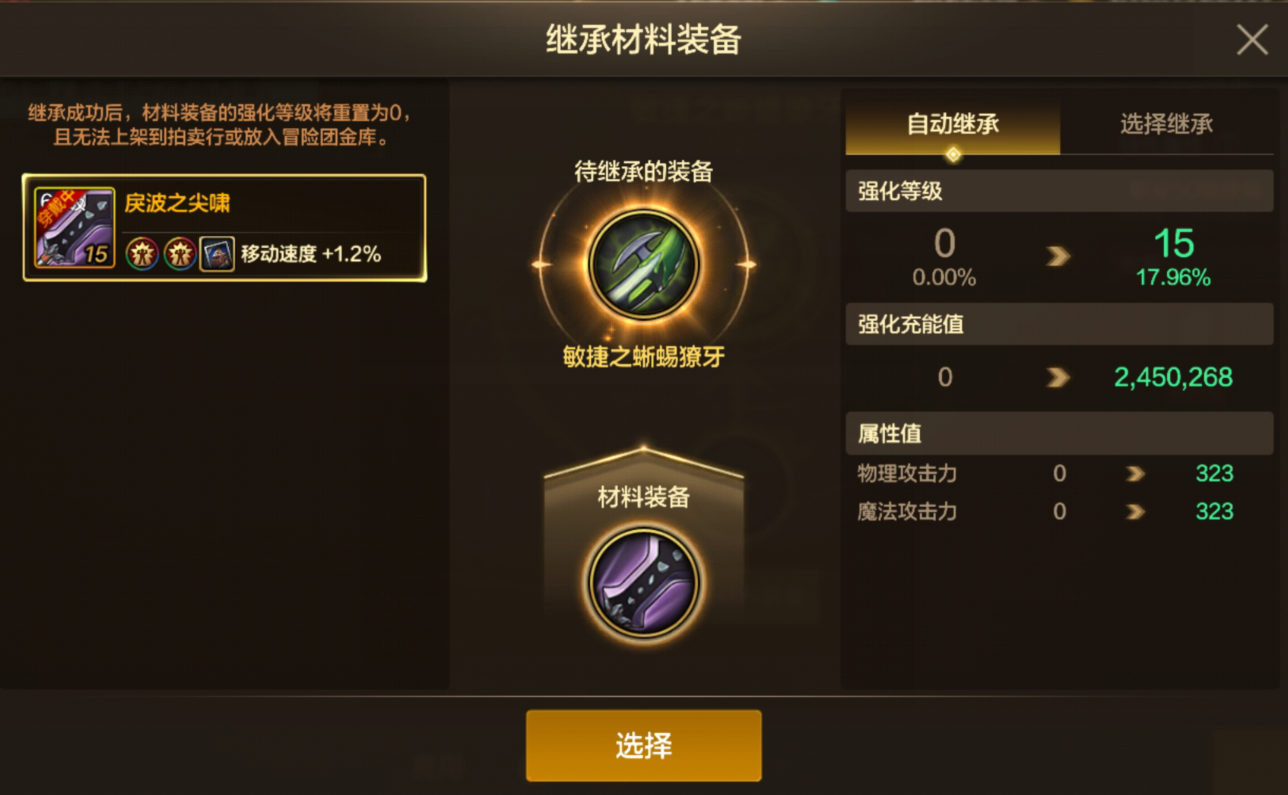The width and height of the screenshot is (1288, 795).
Task: Click the 强化充能值 section header
Action: pos(1059,324)
